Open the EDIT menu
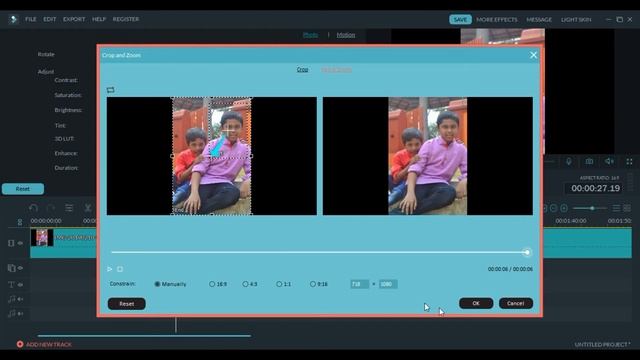 (x=50, y=19)
